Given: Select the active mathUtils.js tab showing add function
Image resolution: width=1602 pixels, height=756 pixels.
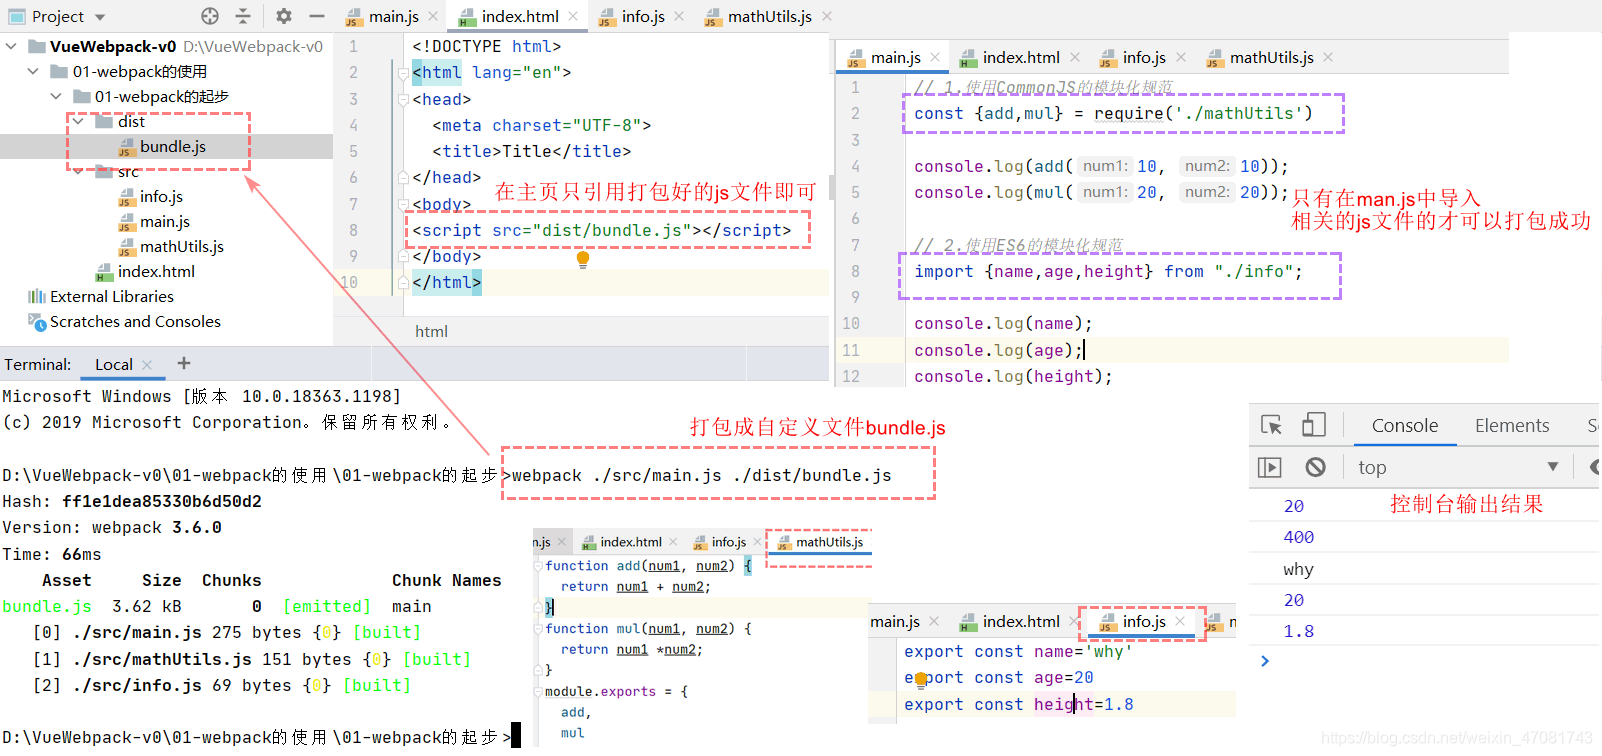Looking at the screenshot, I should [x=820, y=542].
